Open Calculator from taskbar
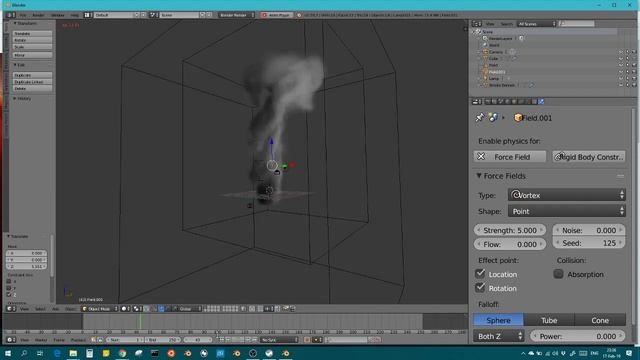This screenshot has width=640, height=360. 89,353
